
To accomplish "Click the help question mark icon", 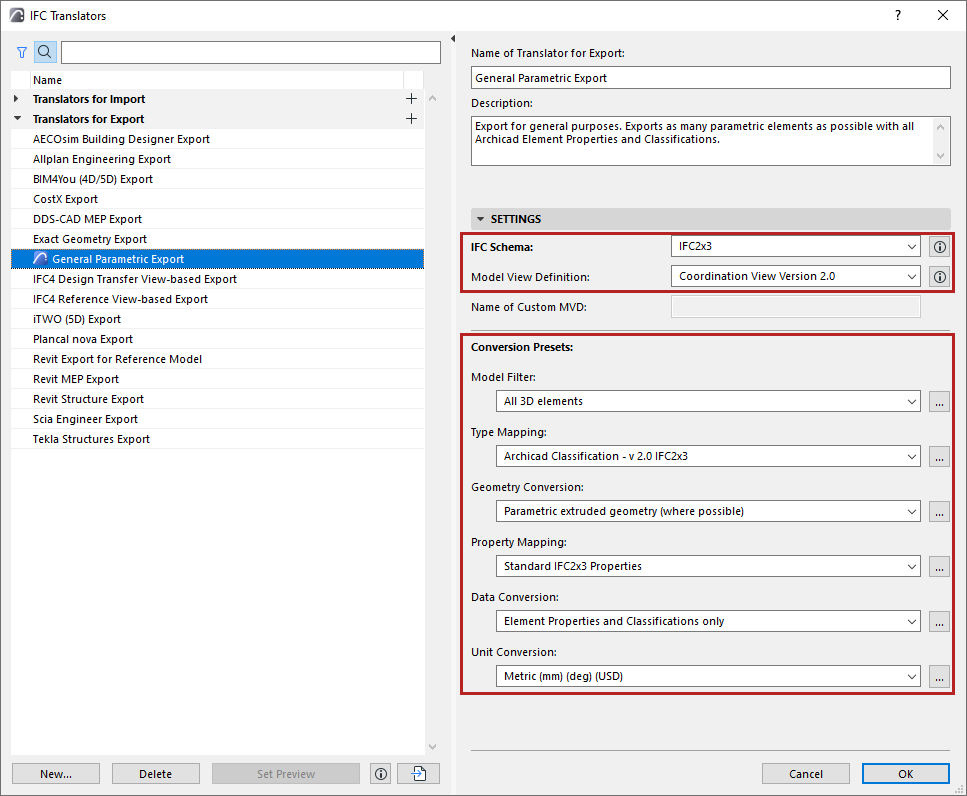I will pyautogui.click(x=898, y=15).
